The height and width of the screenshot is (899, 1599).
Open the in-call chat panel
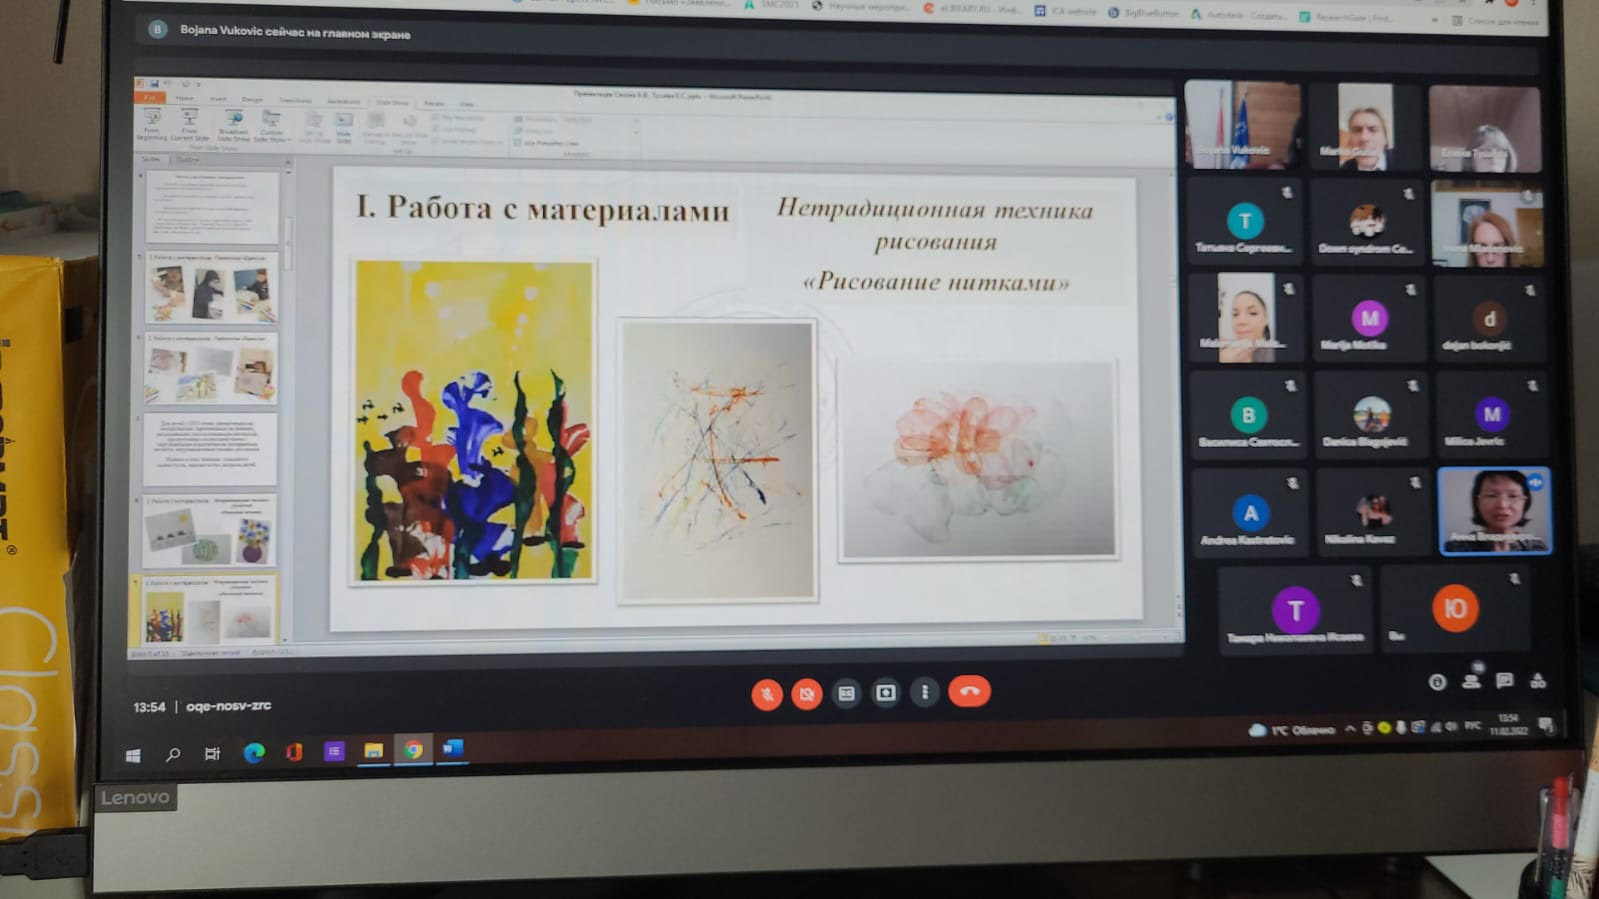click(x=1504, y=680)
